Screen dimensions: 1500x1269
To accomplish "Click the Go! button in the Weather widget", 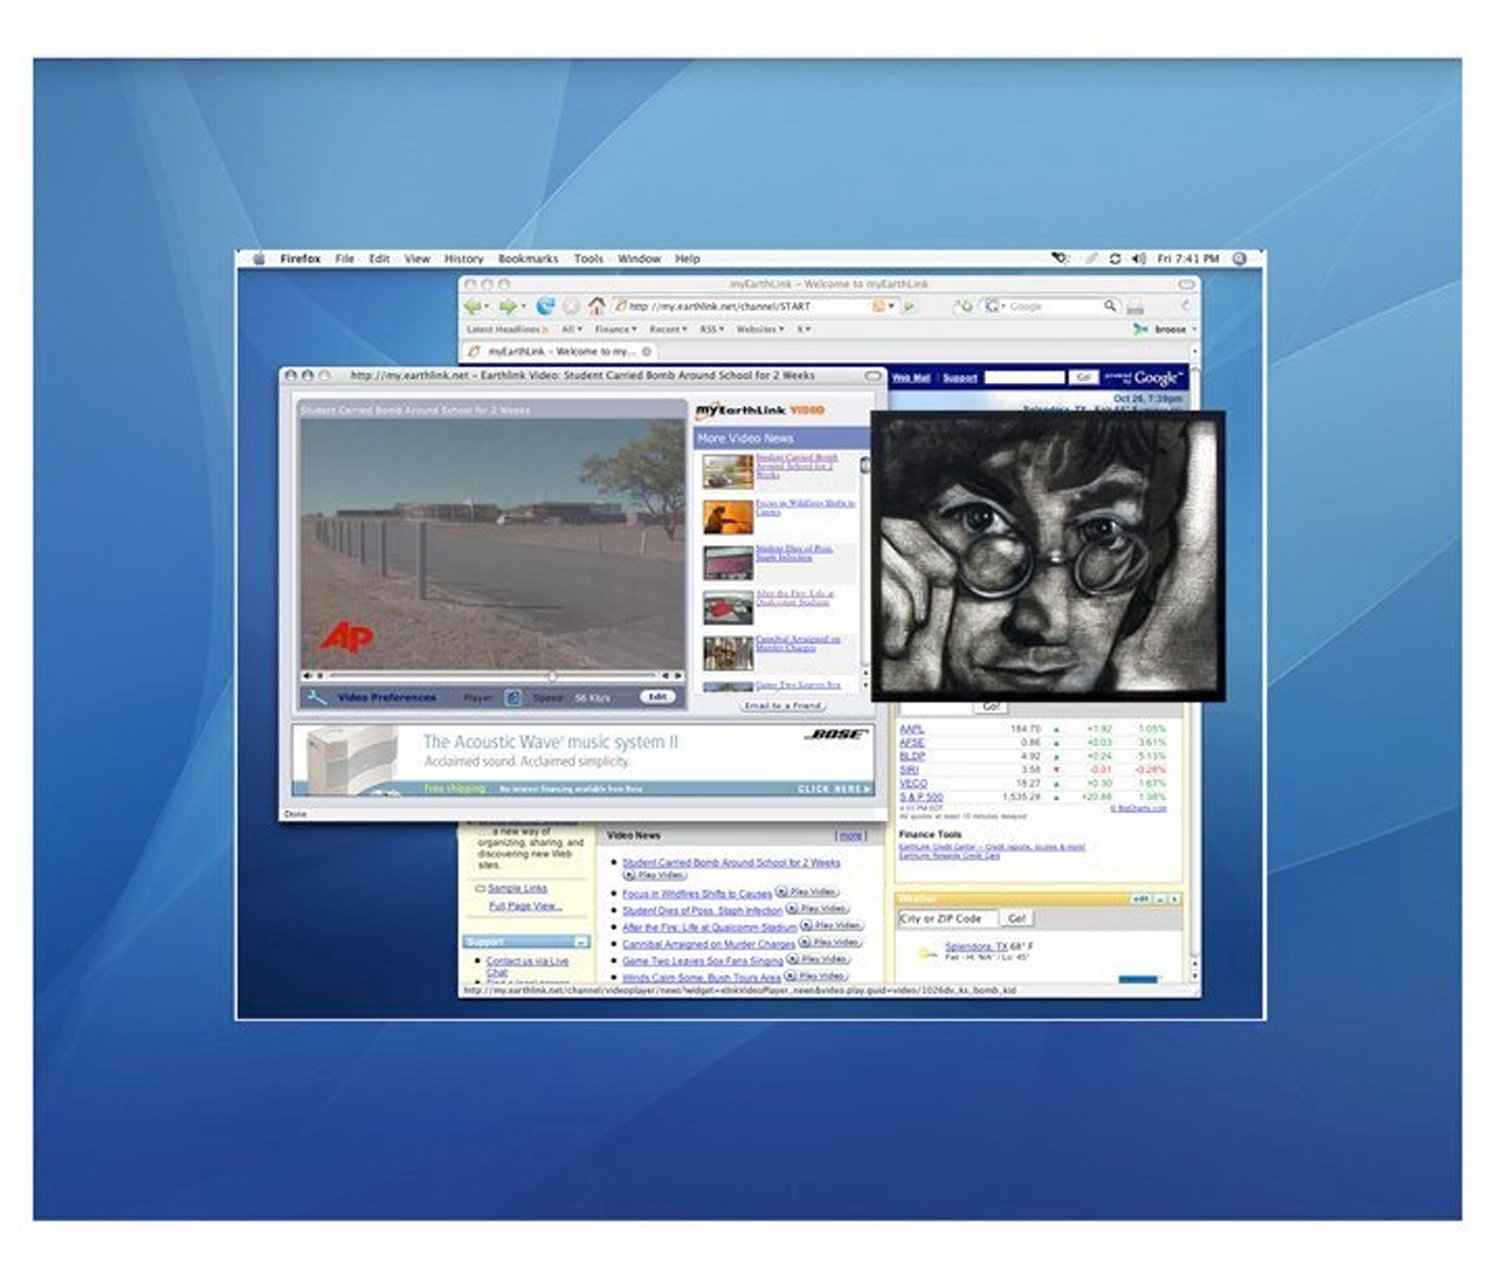I will click(x=1017, y=918).
